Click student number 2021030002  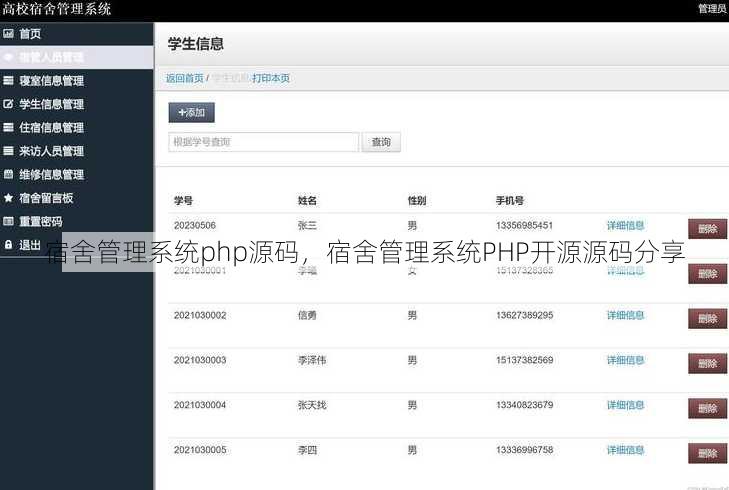[200, 315]
